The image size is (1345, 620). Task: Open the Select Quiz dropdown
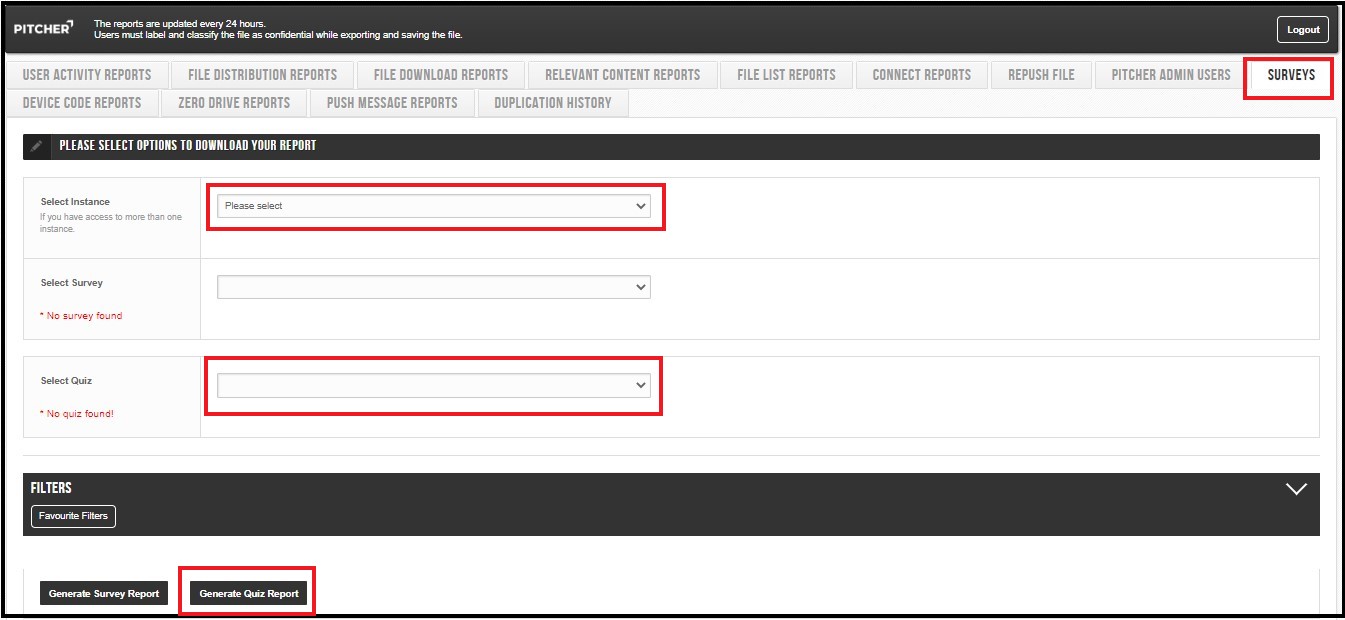point(433,385)
